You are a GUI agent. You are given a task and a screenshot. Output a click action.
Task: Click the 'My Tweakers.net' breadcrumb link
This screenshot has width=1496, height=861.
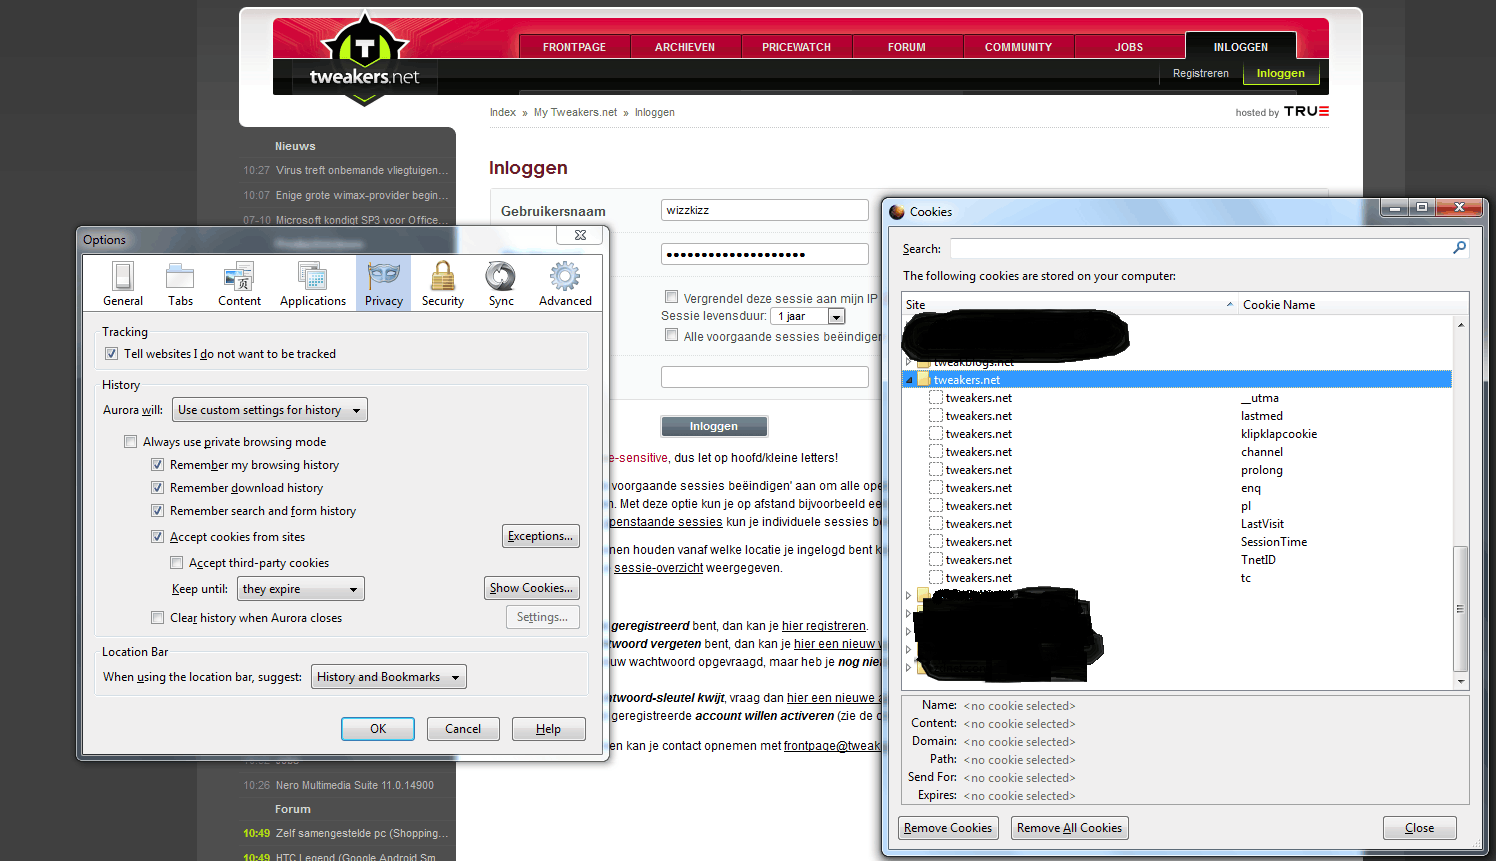coord(576,112)
